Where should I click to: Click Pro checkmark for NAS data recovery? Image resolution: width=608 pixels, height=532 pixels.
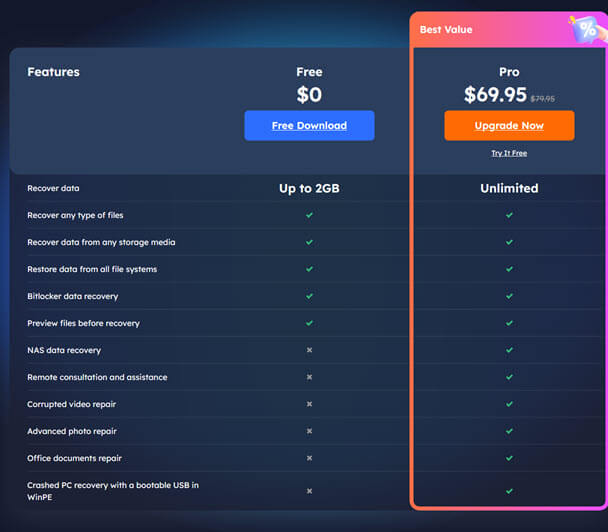[x=509, y=350]
